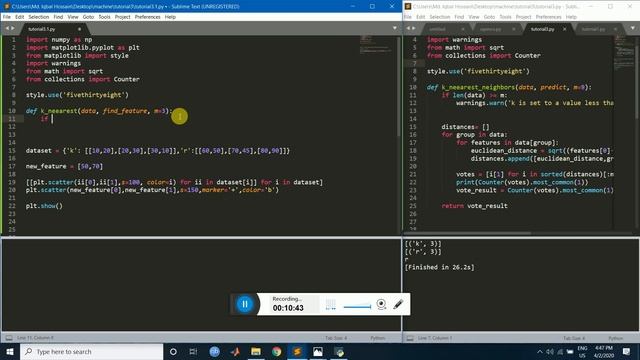Viewport: 640px width, 360px height.
Task: Open Tools menu in right Sublime window
Action: click(x=505, y=17)
